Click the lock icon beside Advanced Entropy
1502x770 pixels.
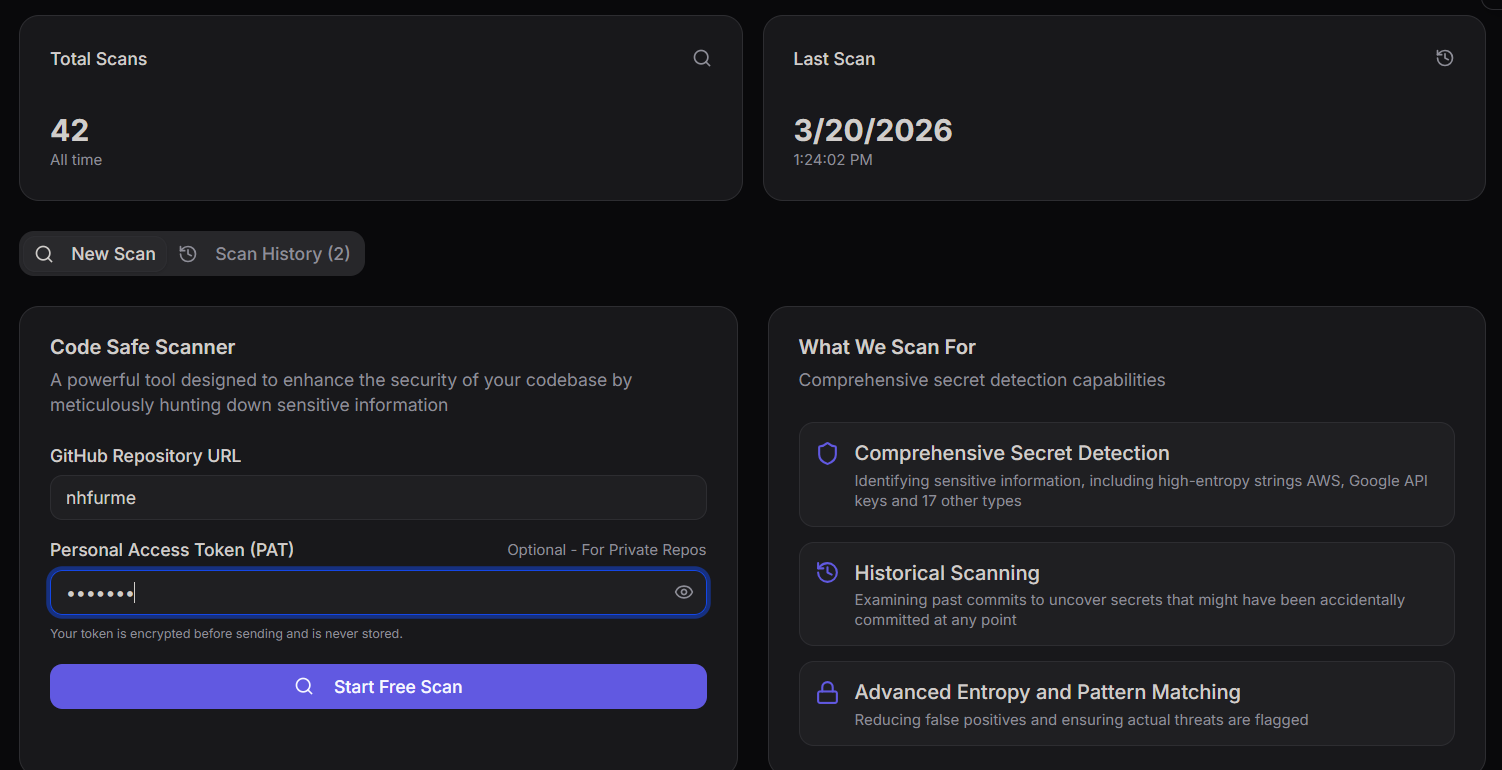[x=826, y=692]
